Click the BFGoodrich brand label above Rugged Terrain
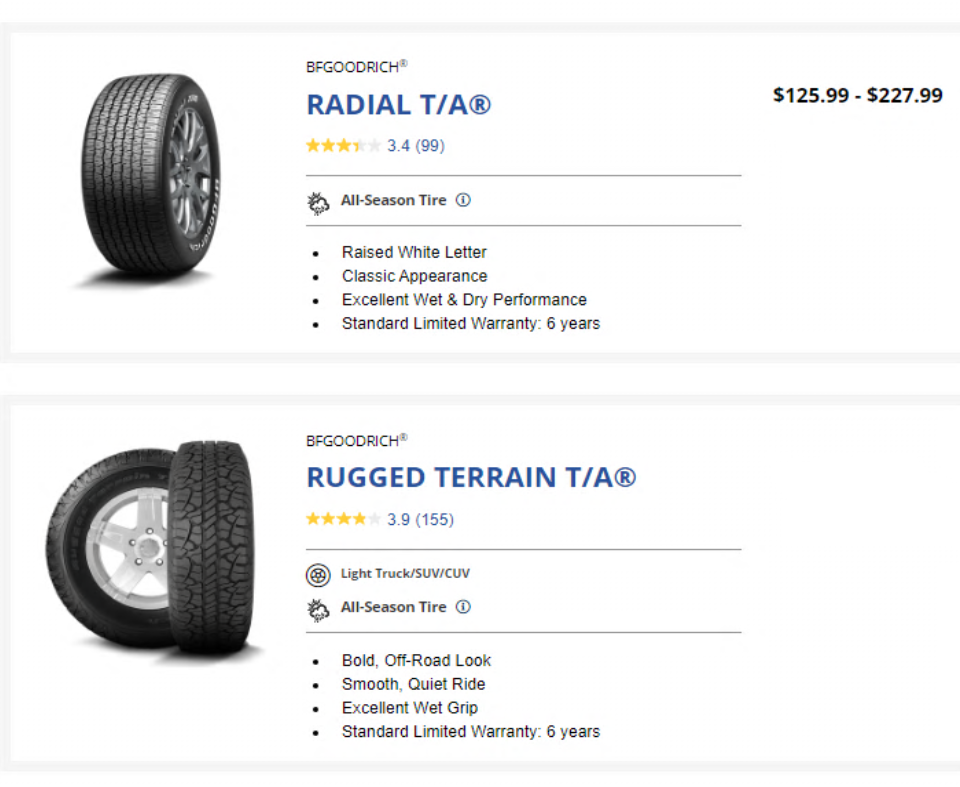Screen dimensions: 960x787 pyautogui.click(x=356, y=440)
